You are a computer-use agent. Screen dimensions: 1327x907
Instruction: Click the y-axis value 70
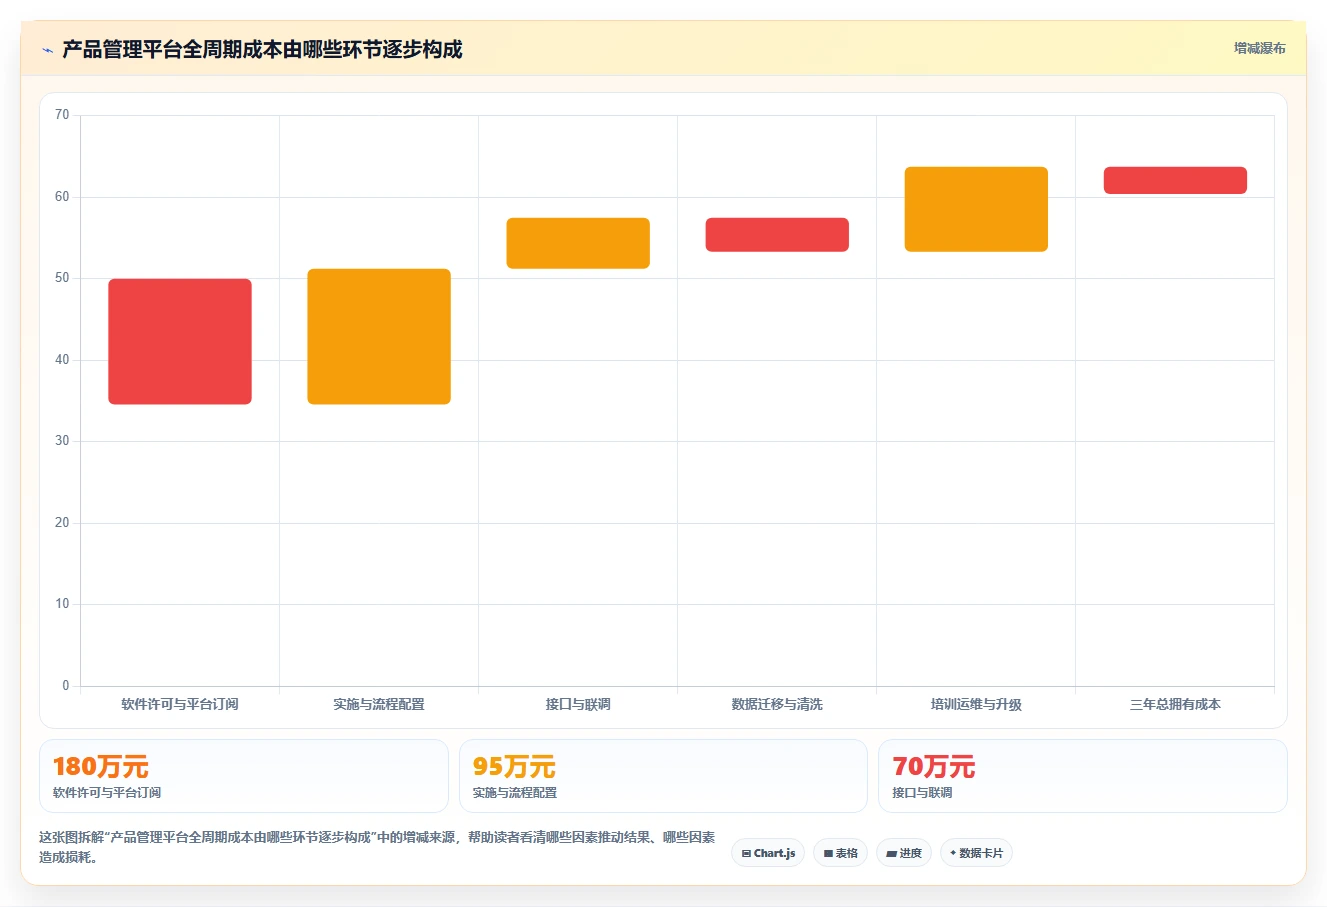(62, 115)
